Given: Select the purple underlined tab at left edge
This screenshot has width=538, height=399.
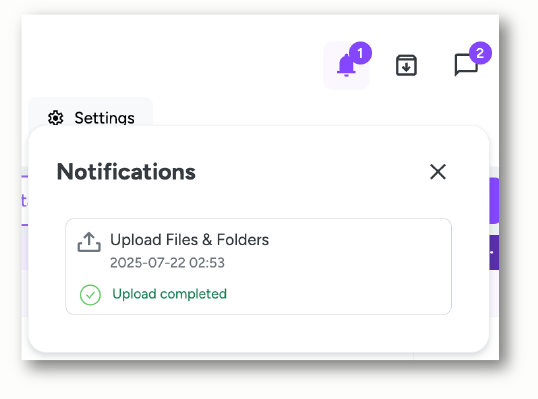Looking at the screenshot, I should [25, 201].
